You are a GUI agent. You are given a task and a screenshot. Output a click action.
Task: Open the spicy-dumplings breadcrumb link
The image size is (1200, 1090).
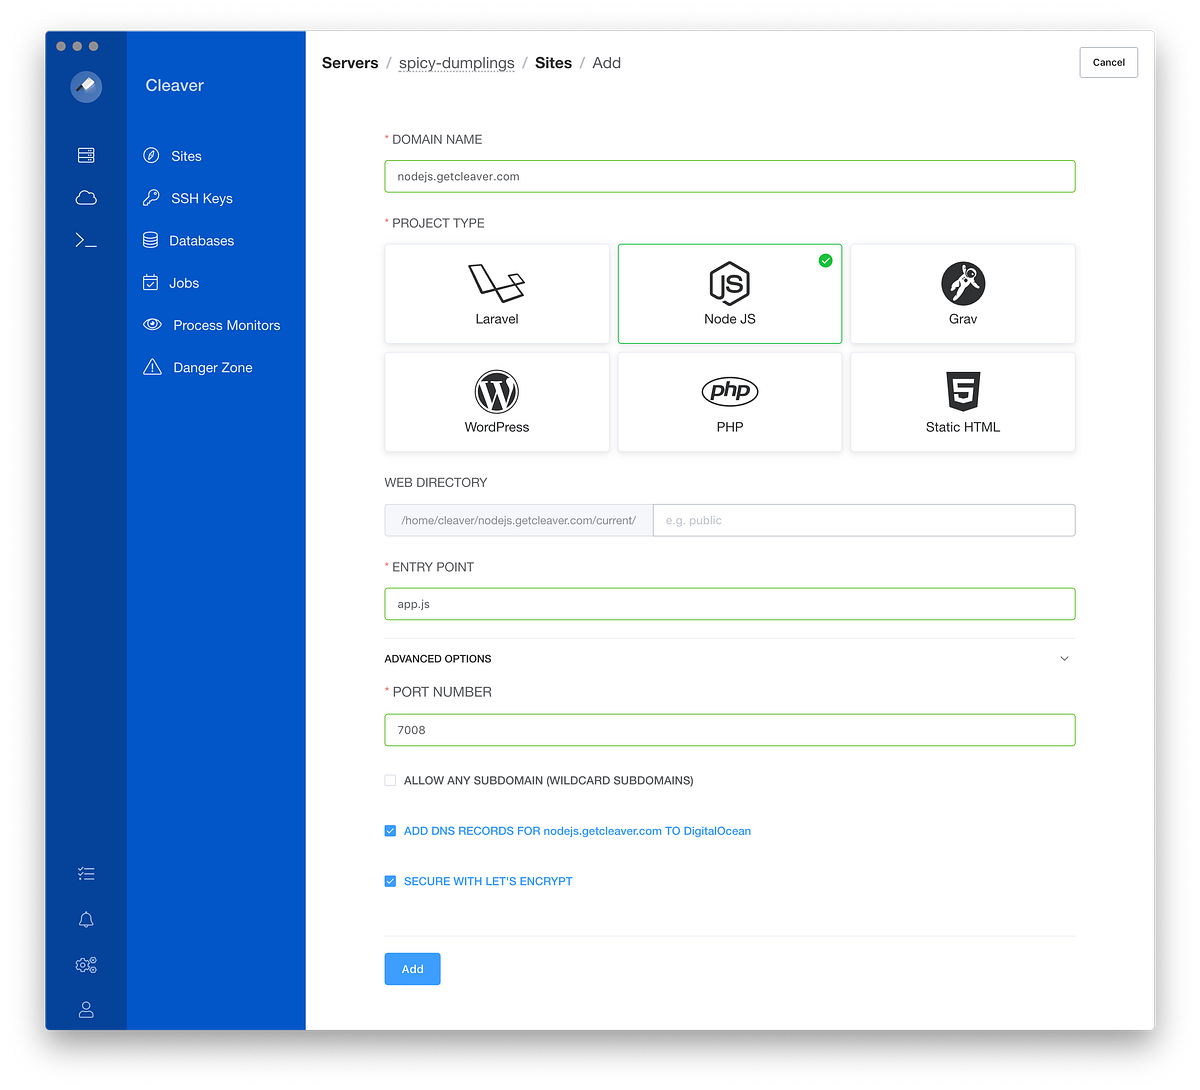point(456,62)
